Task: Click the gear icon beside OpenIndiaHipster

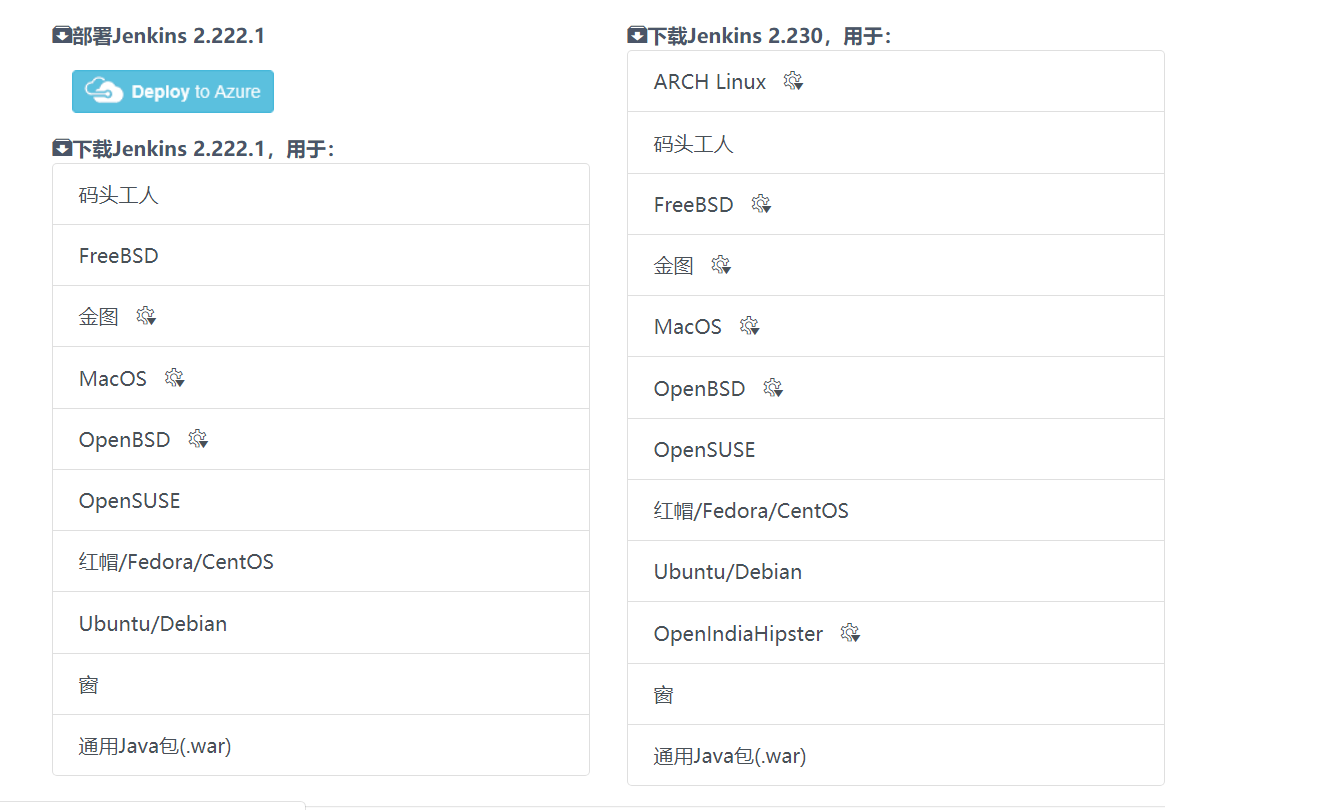Action: [850, 633]
